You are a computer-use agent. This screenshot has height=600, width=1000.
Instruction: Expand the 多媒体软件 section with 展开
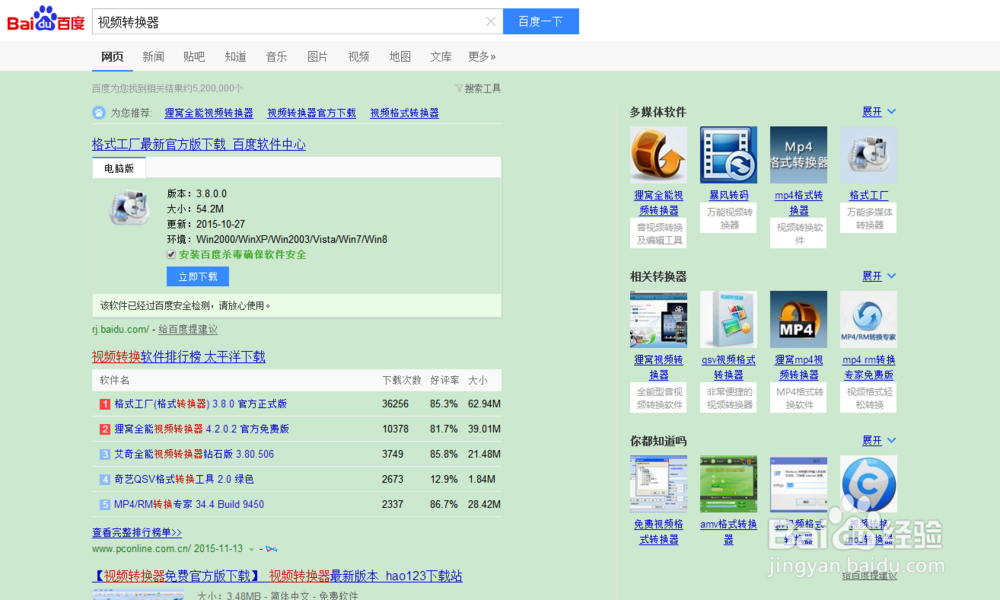[x=879, y=112]
